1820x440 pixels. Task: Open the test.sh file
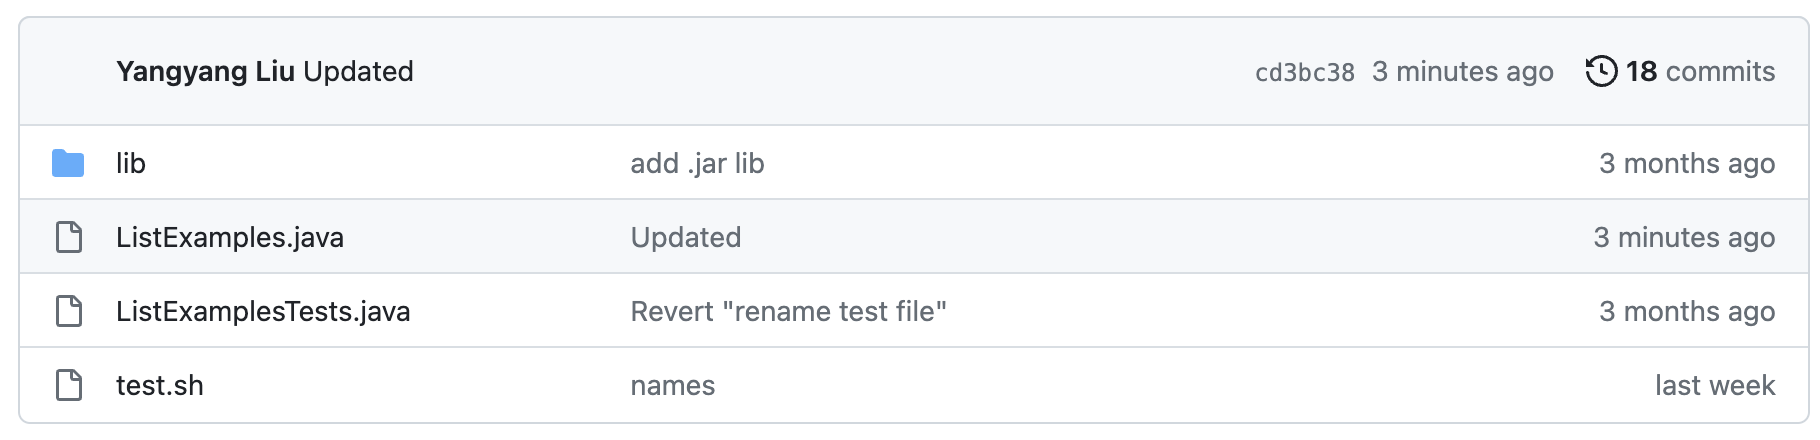(x=160, y=385)
